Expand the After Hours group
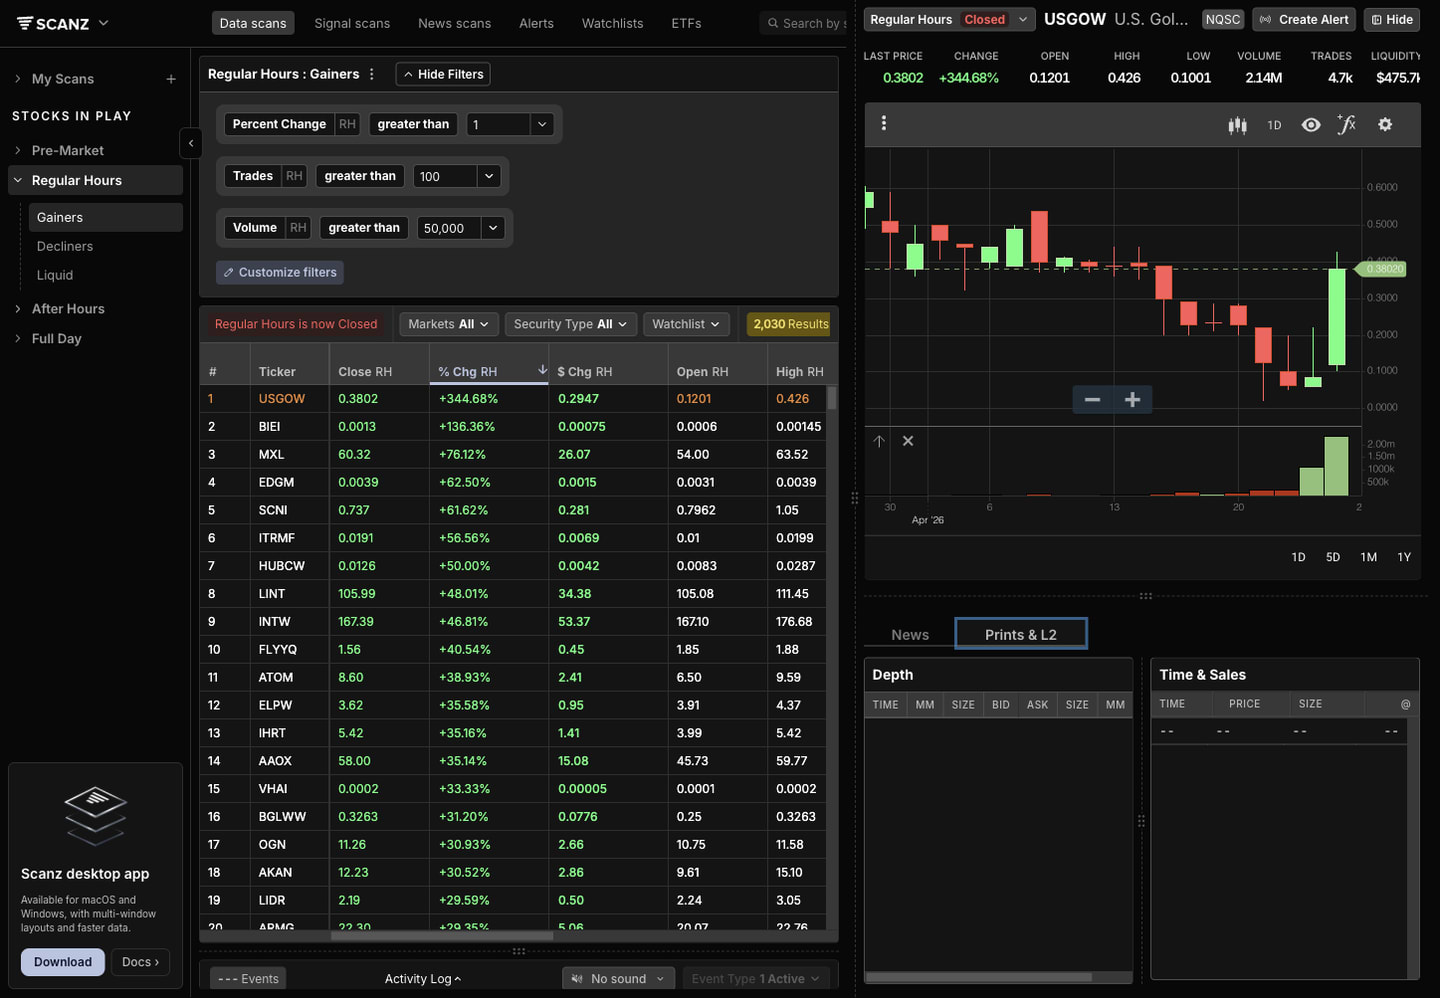The height and width of the screenshot is (998, 1440). [67, 309]
